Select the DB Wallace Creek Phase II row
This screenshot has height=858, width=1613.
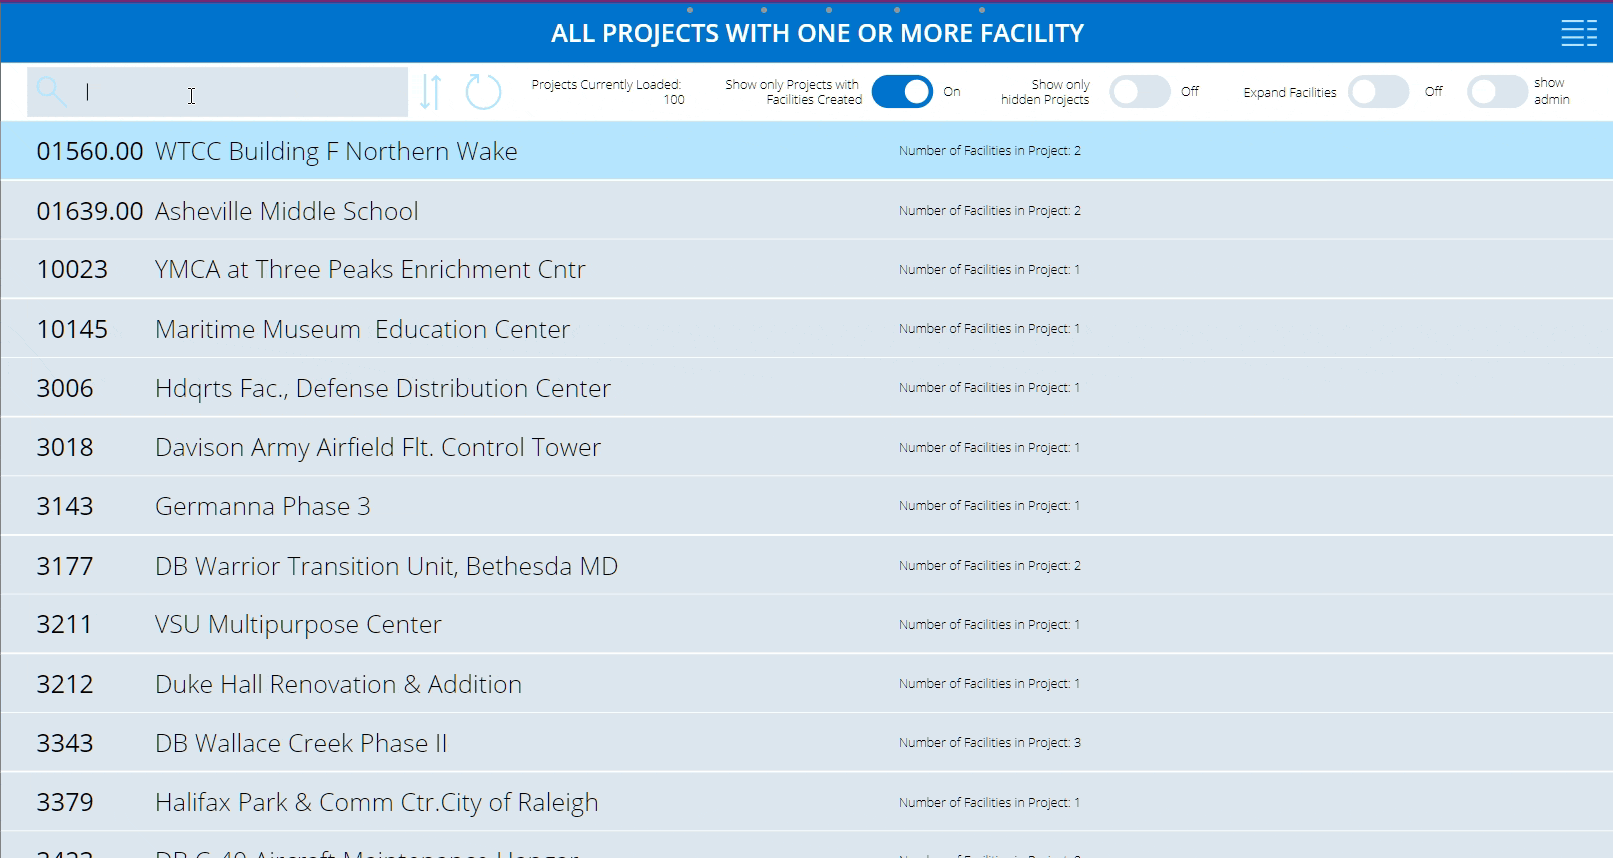click(x=301, y=743)
